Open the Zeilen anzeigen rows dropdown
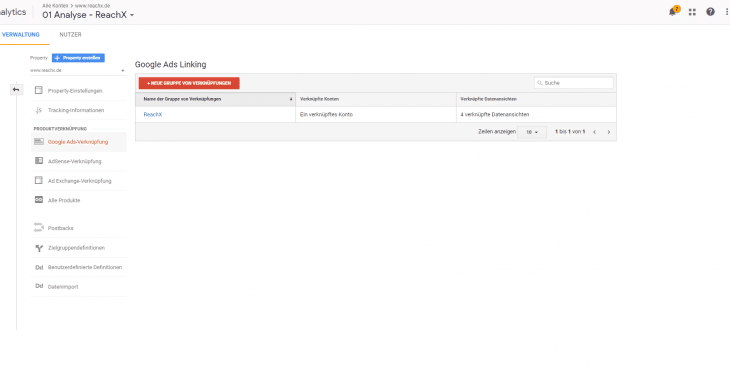This screenshot has width=730, height=380. point(532,132)
